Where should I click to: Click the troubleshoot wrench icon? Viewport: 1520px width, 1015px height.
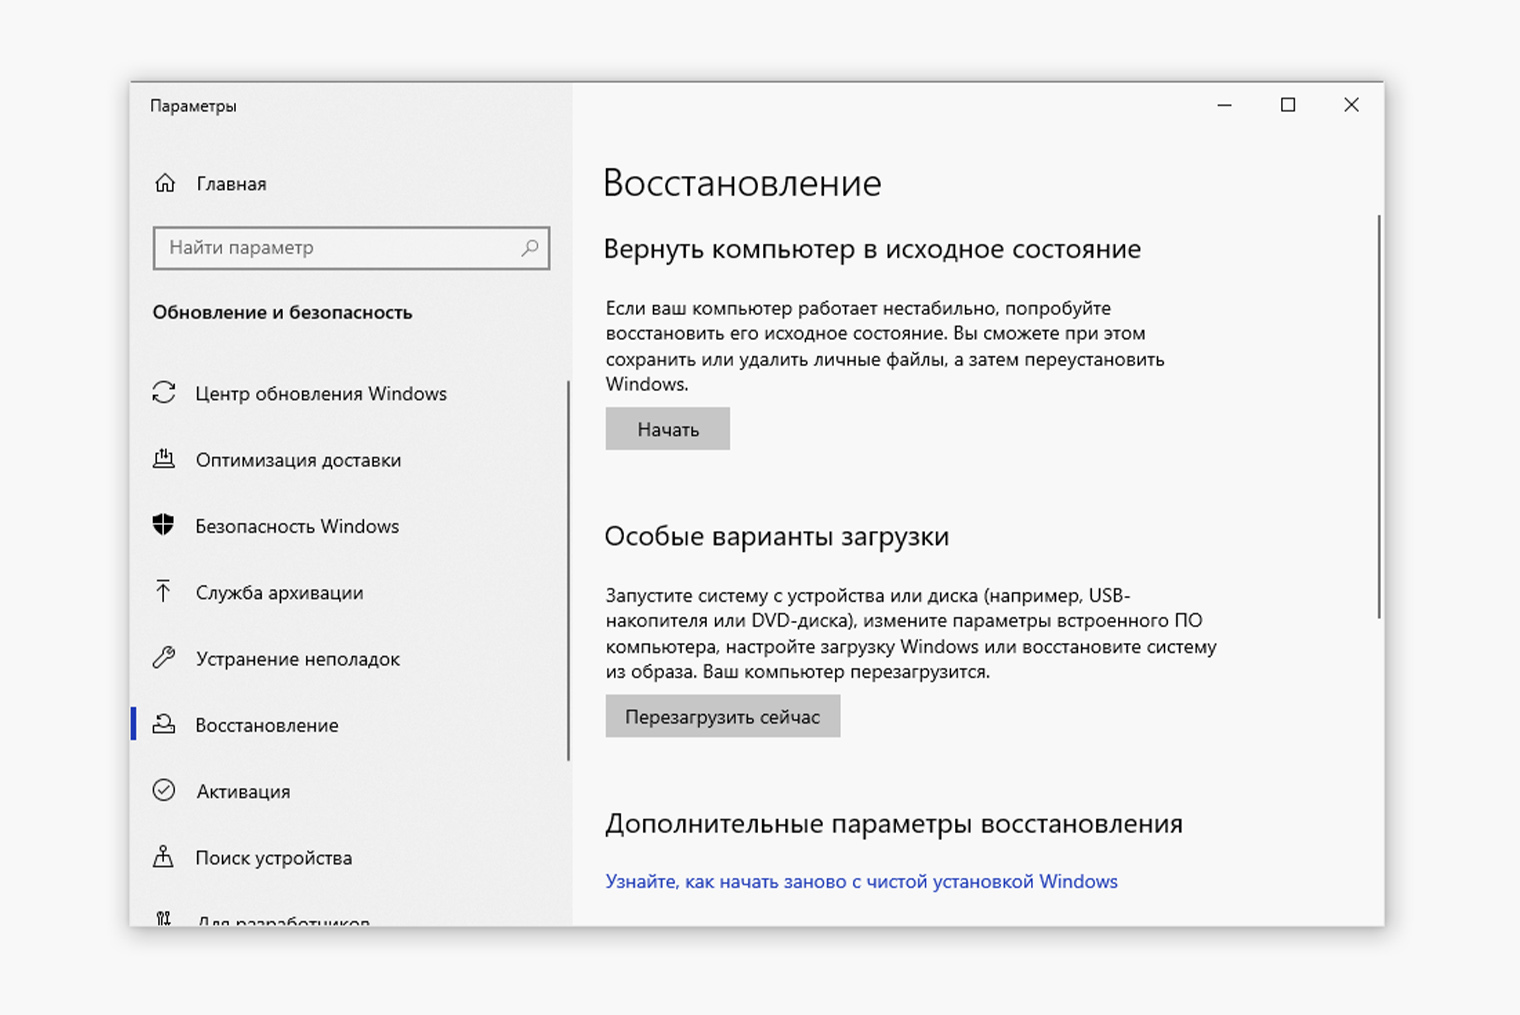(164, 657)
